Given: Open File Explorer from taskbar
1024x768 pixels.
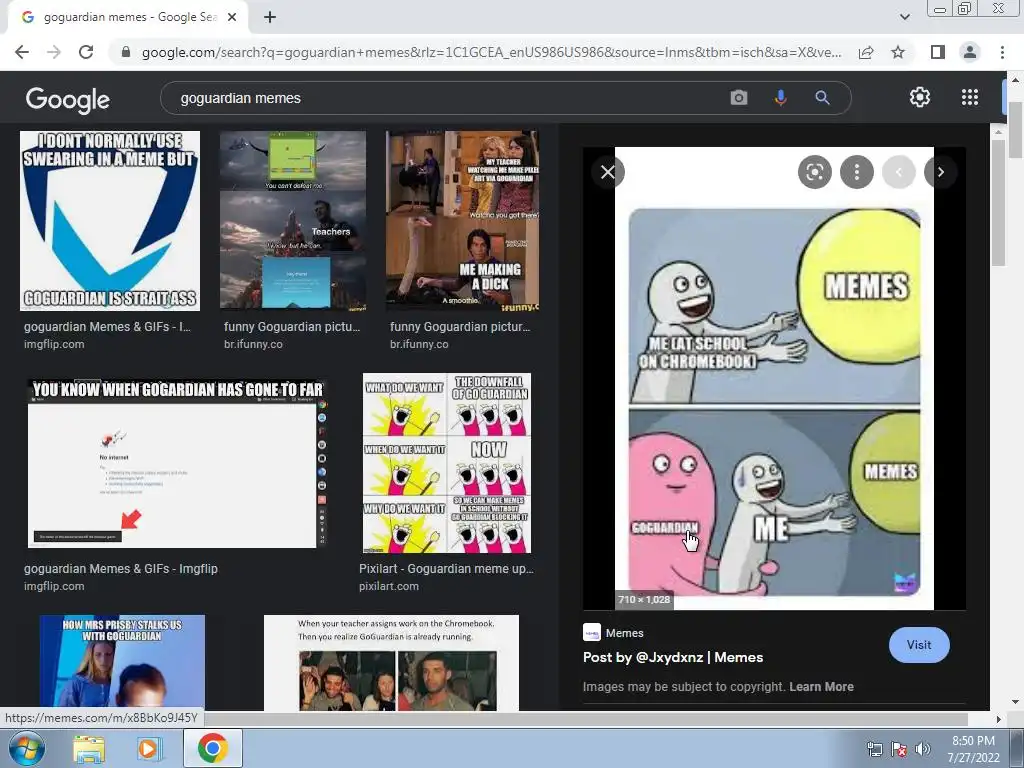Looking at the screenshot, I should (x=89, y=748).
